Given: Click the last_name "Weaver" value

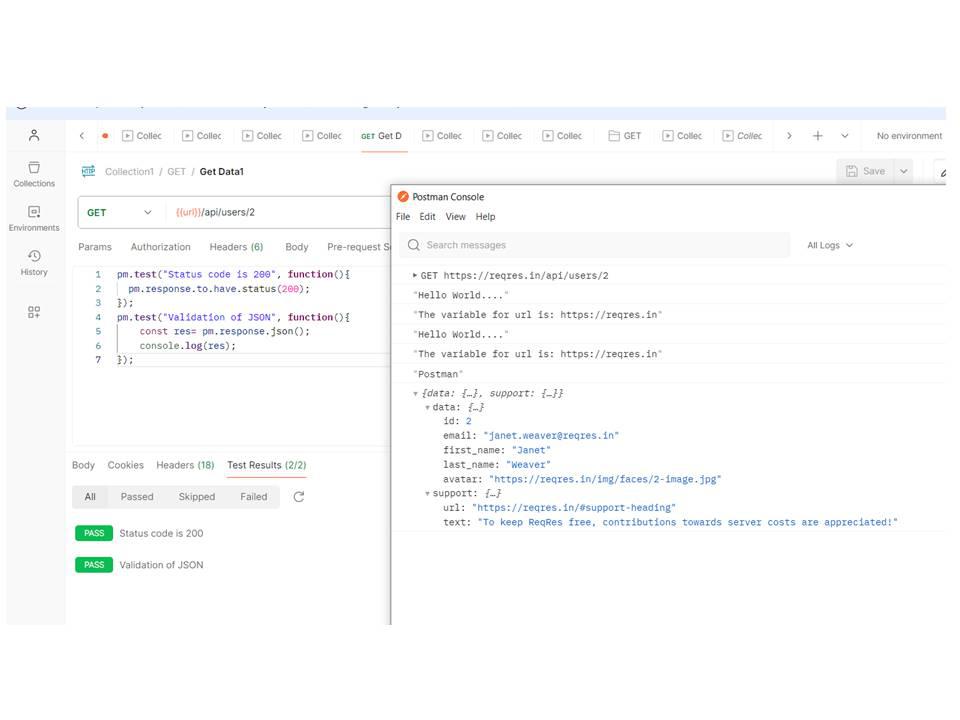Looking at the screenshot, I should [528, 465].
